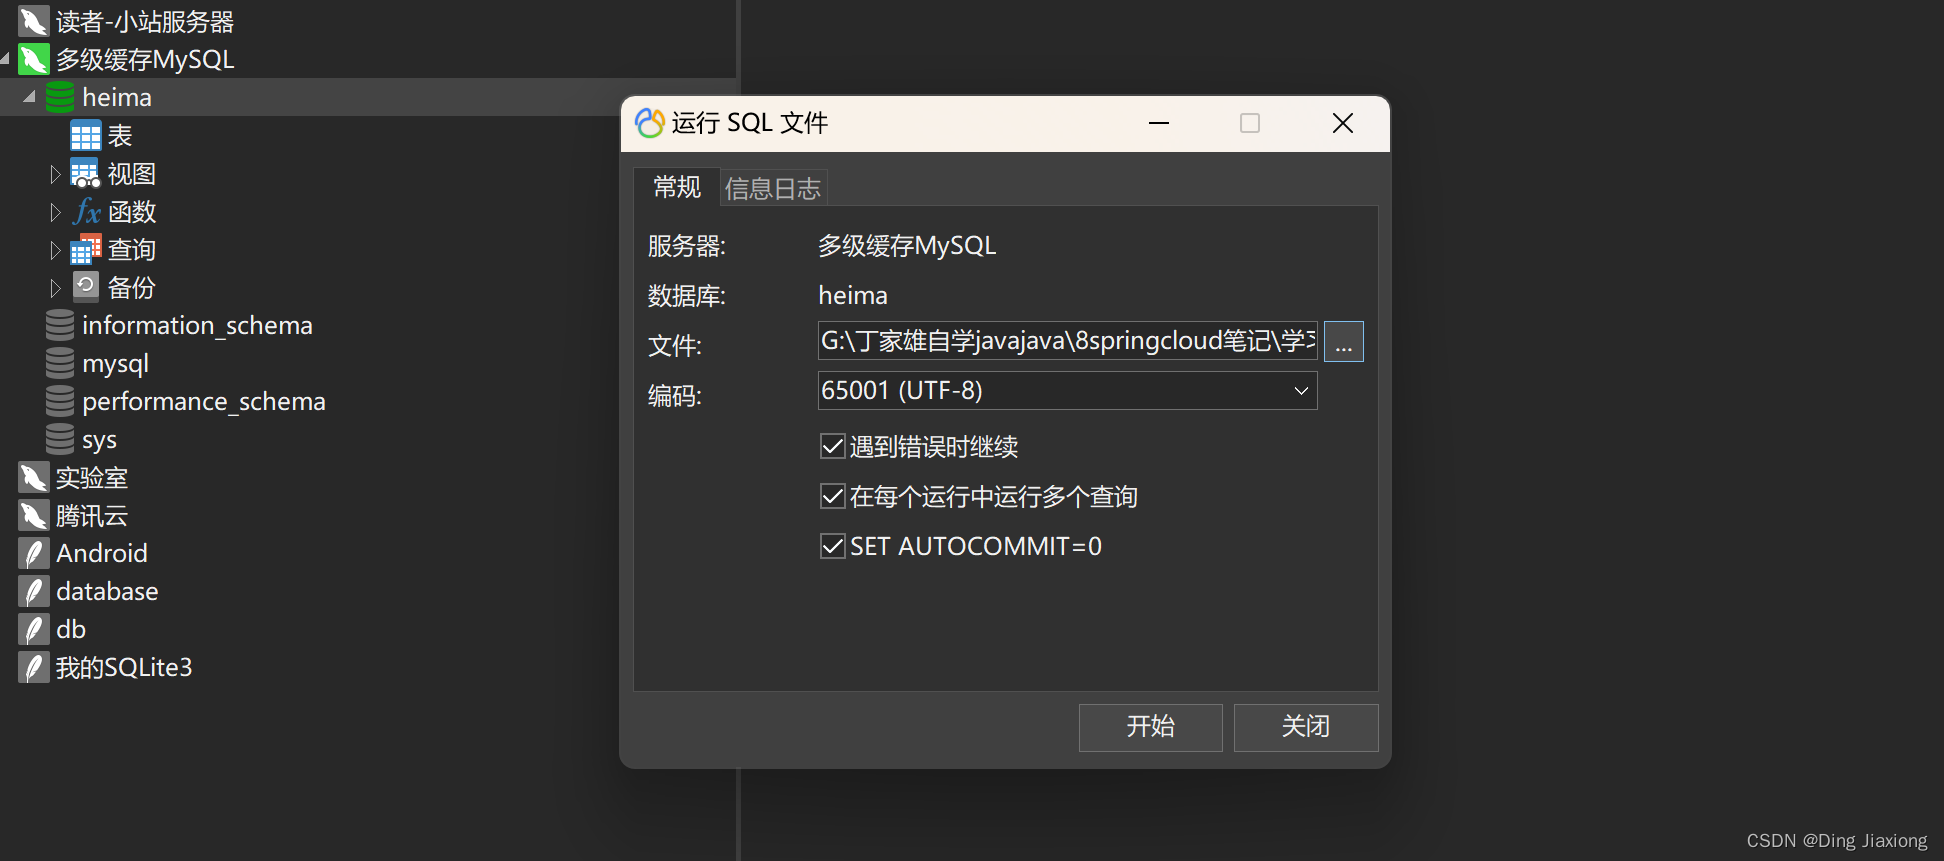1944x861 pixels.
Task: Click the information_schema database icon
Action: click(x=60, y=325)
